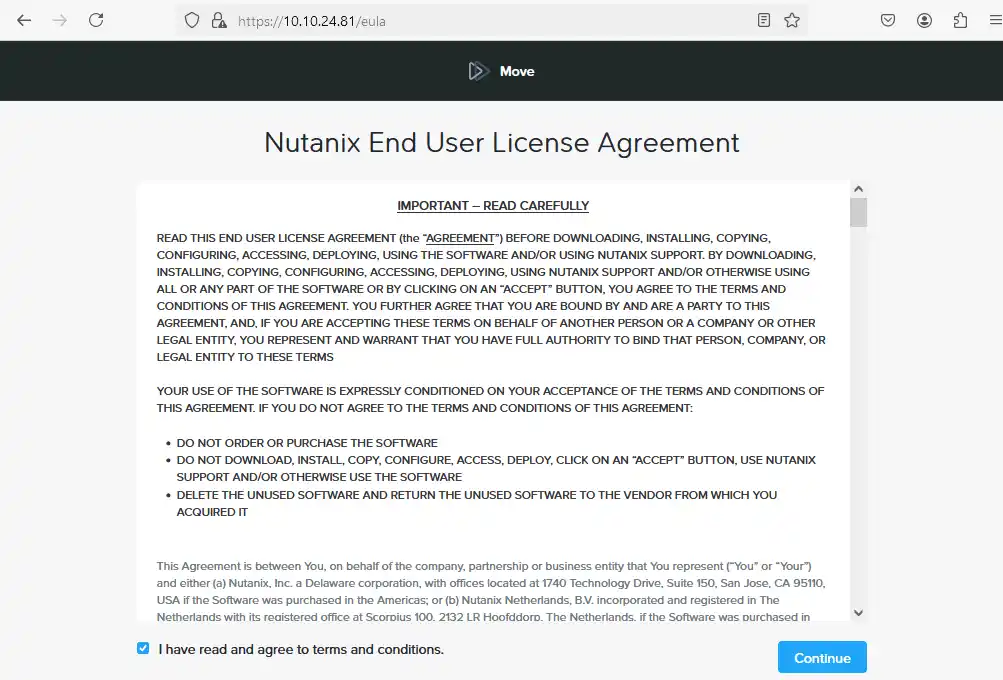Uncheck the agree to terms checkbox

point(143,649)
